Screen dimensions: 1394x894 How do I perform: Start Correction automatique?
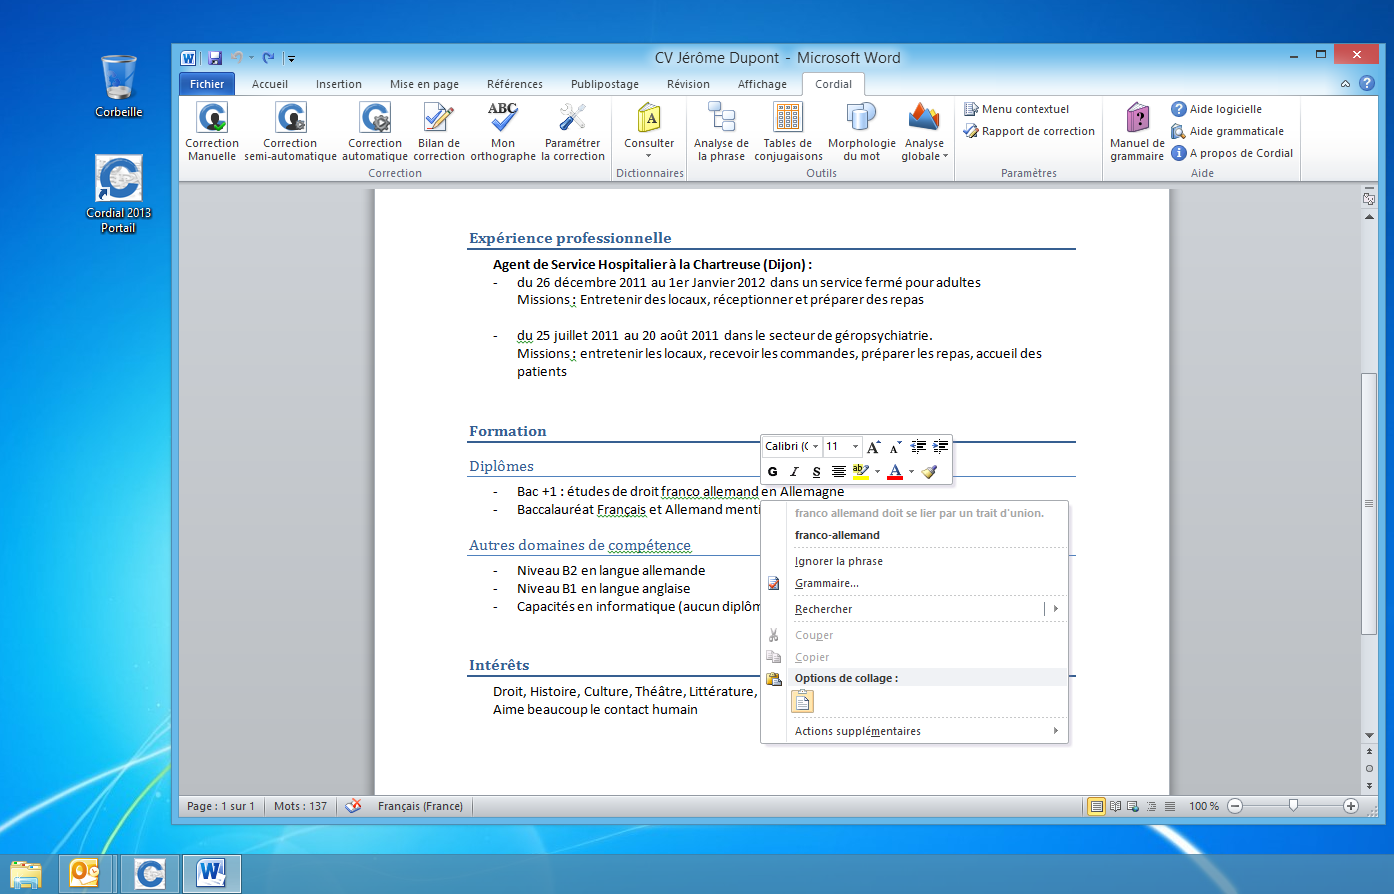(375, 131)
